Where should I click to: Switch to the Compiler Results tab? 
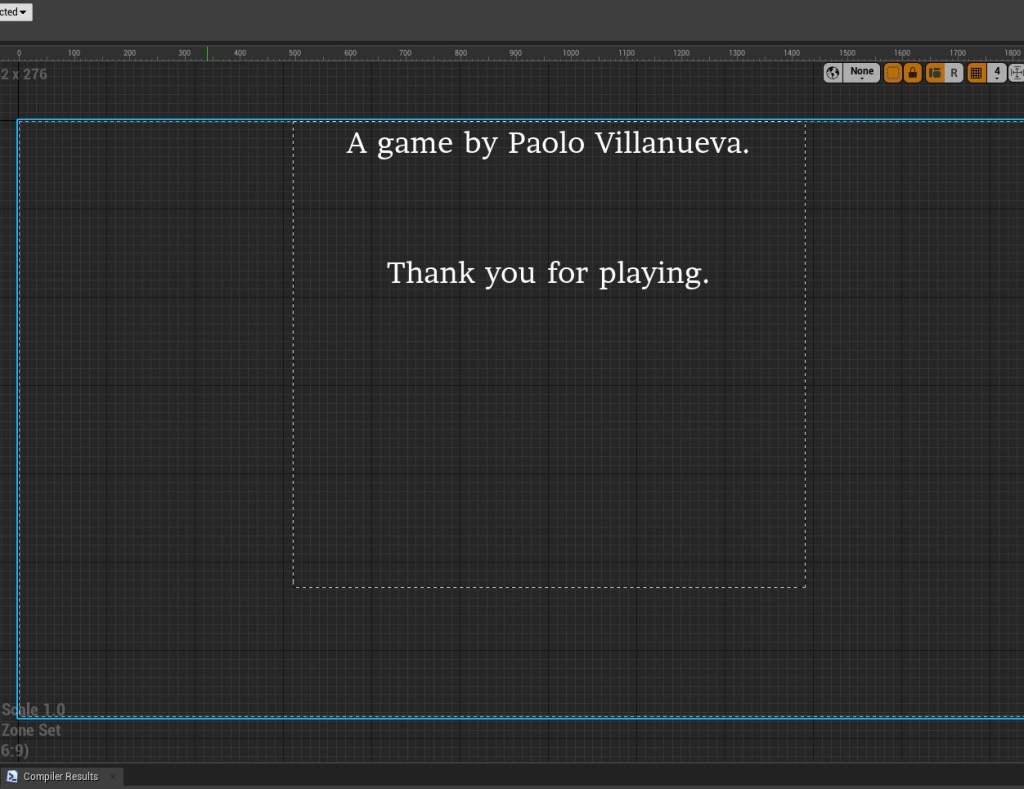point(61,776)
